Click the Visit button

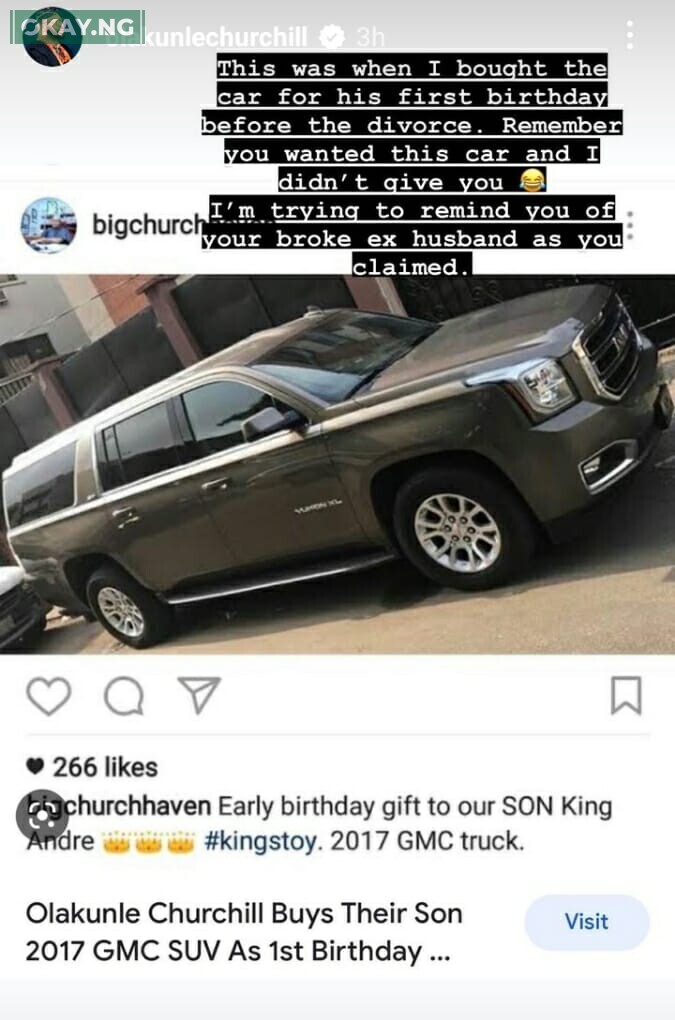[587, 922]
